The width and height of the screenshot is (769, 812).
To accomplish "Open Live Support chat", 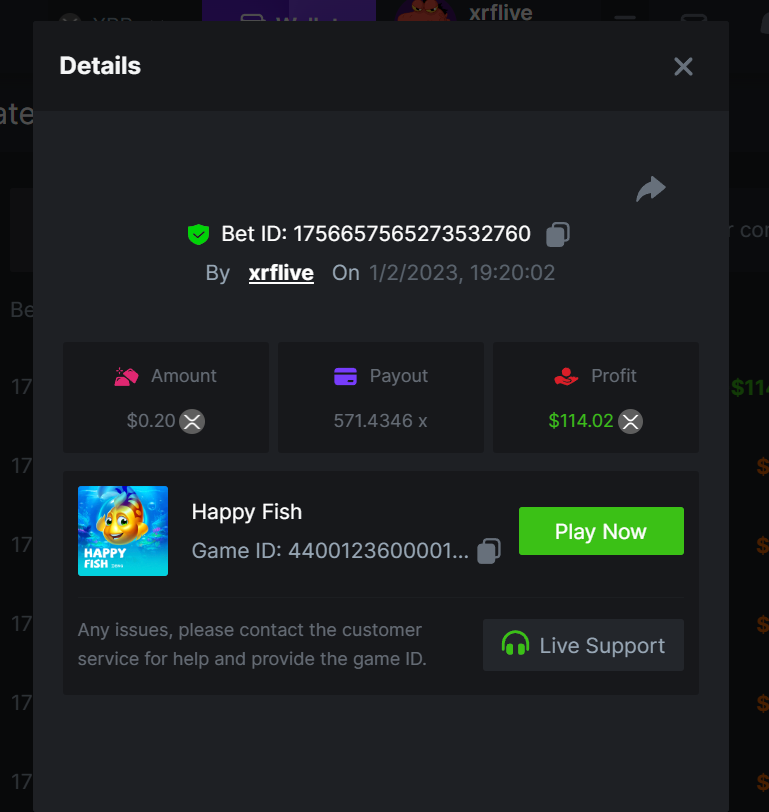I will pyautogui.click(x=583, y=645).
